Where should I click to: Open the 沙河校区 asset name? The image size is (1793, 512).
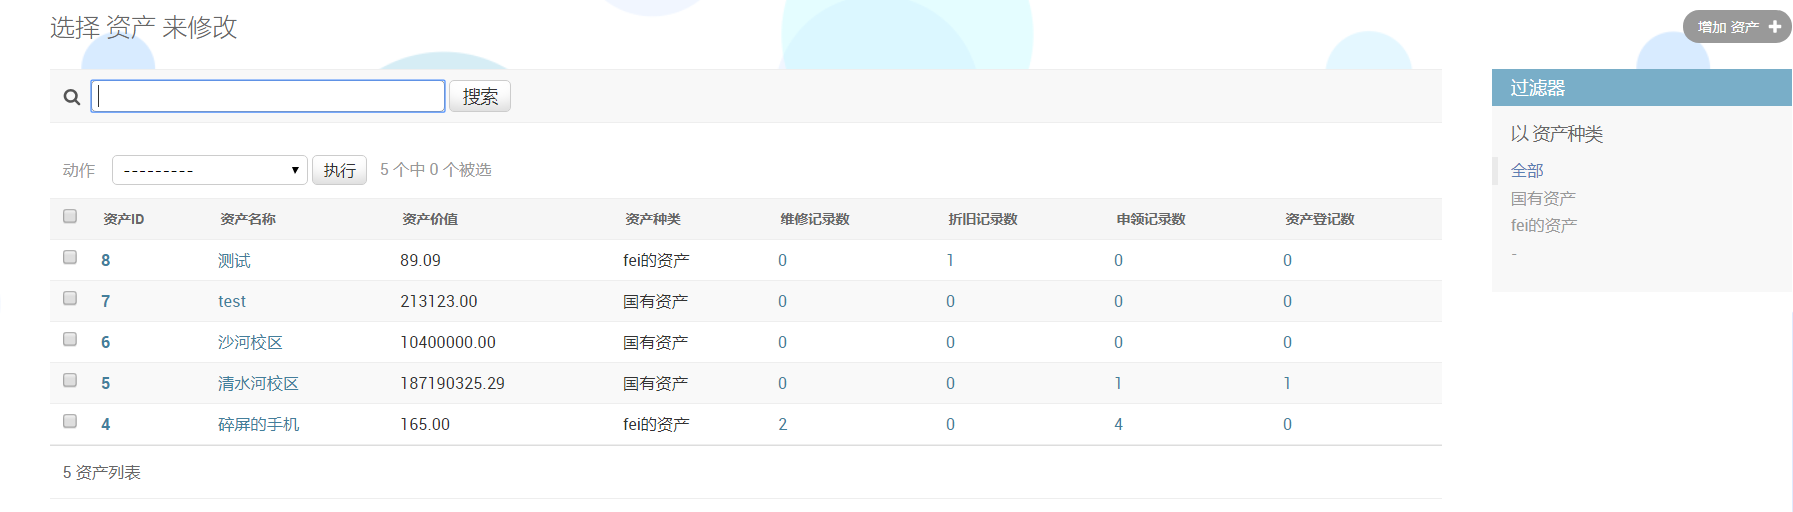250,342
